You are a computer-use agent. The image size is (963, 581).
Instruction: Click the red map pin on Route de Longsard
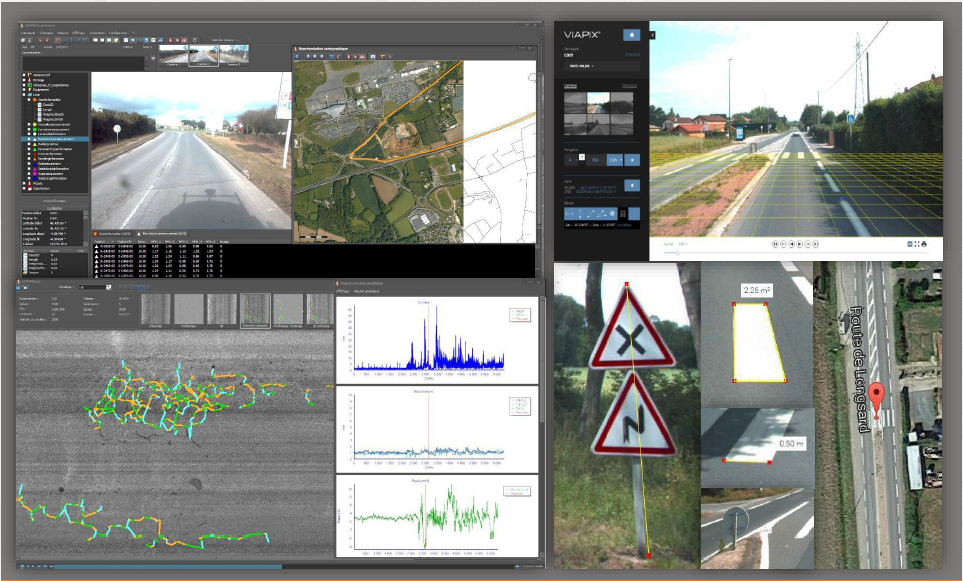[876, 394]
